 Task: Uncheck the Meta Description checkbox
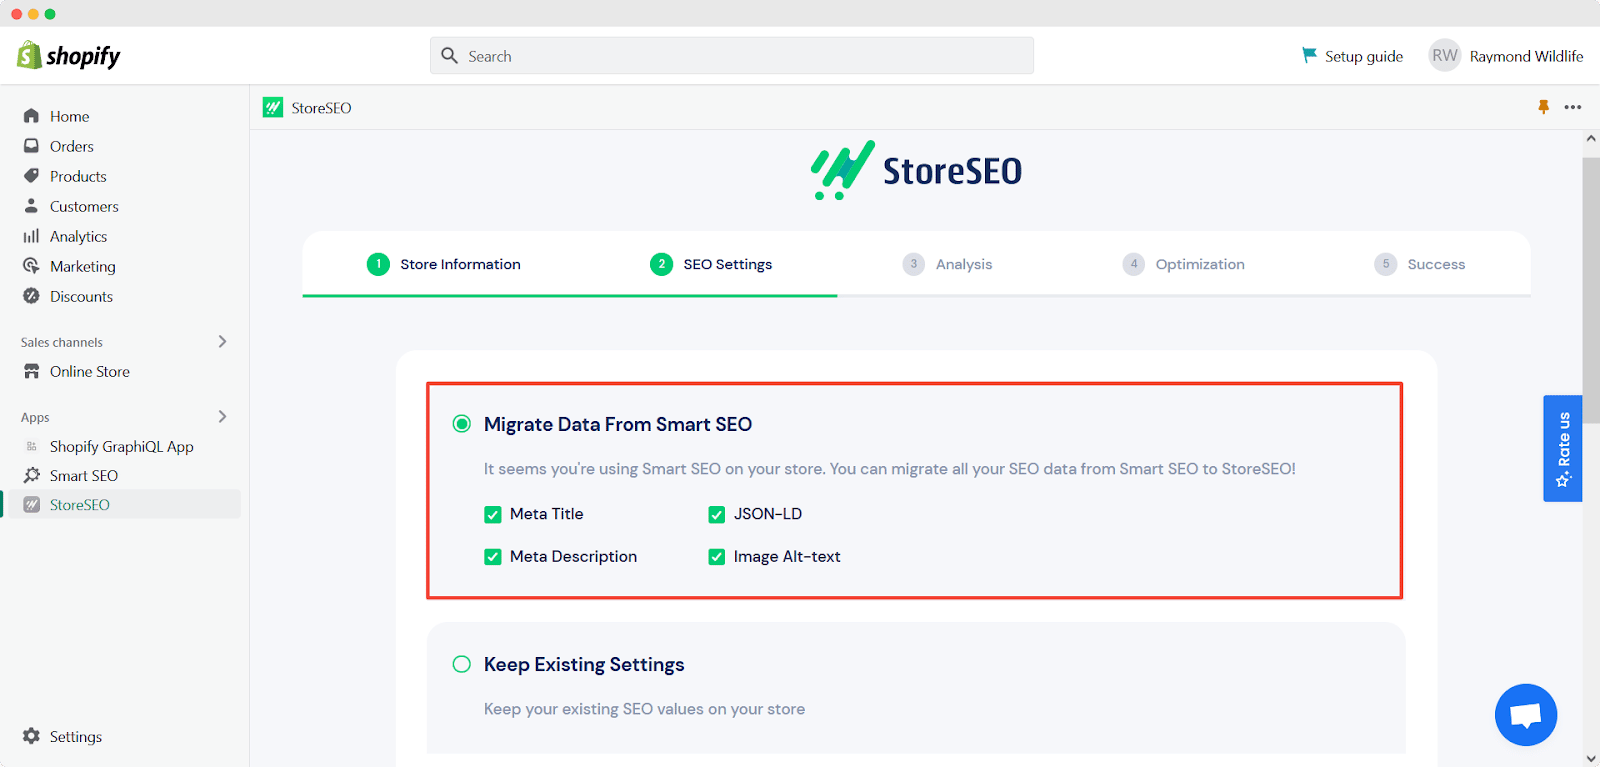point(493,557)
